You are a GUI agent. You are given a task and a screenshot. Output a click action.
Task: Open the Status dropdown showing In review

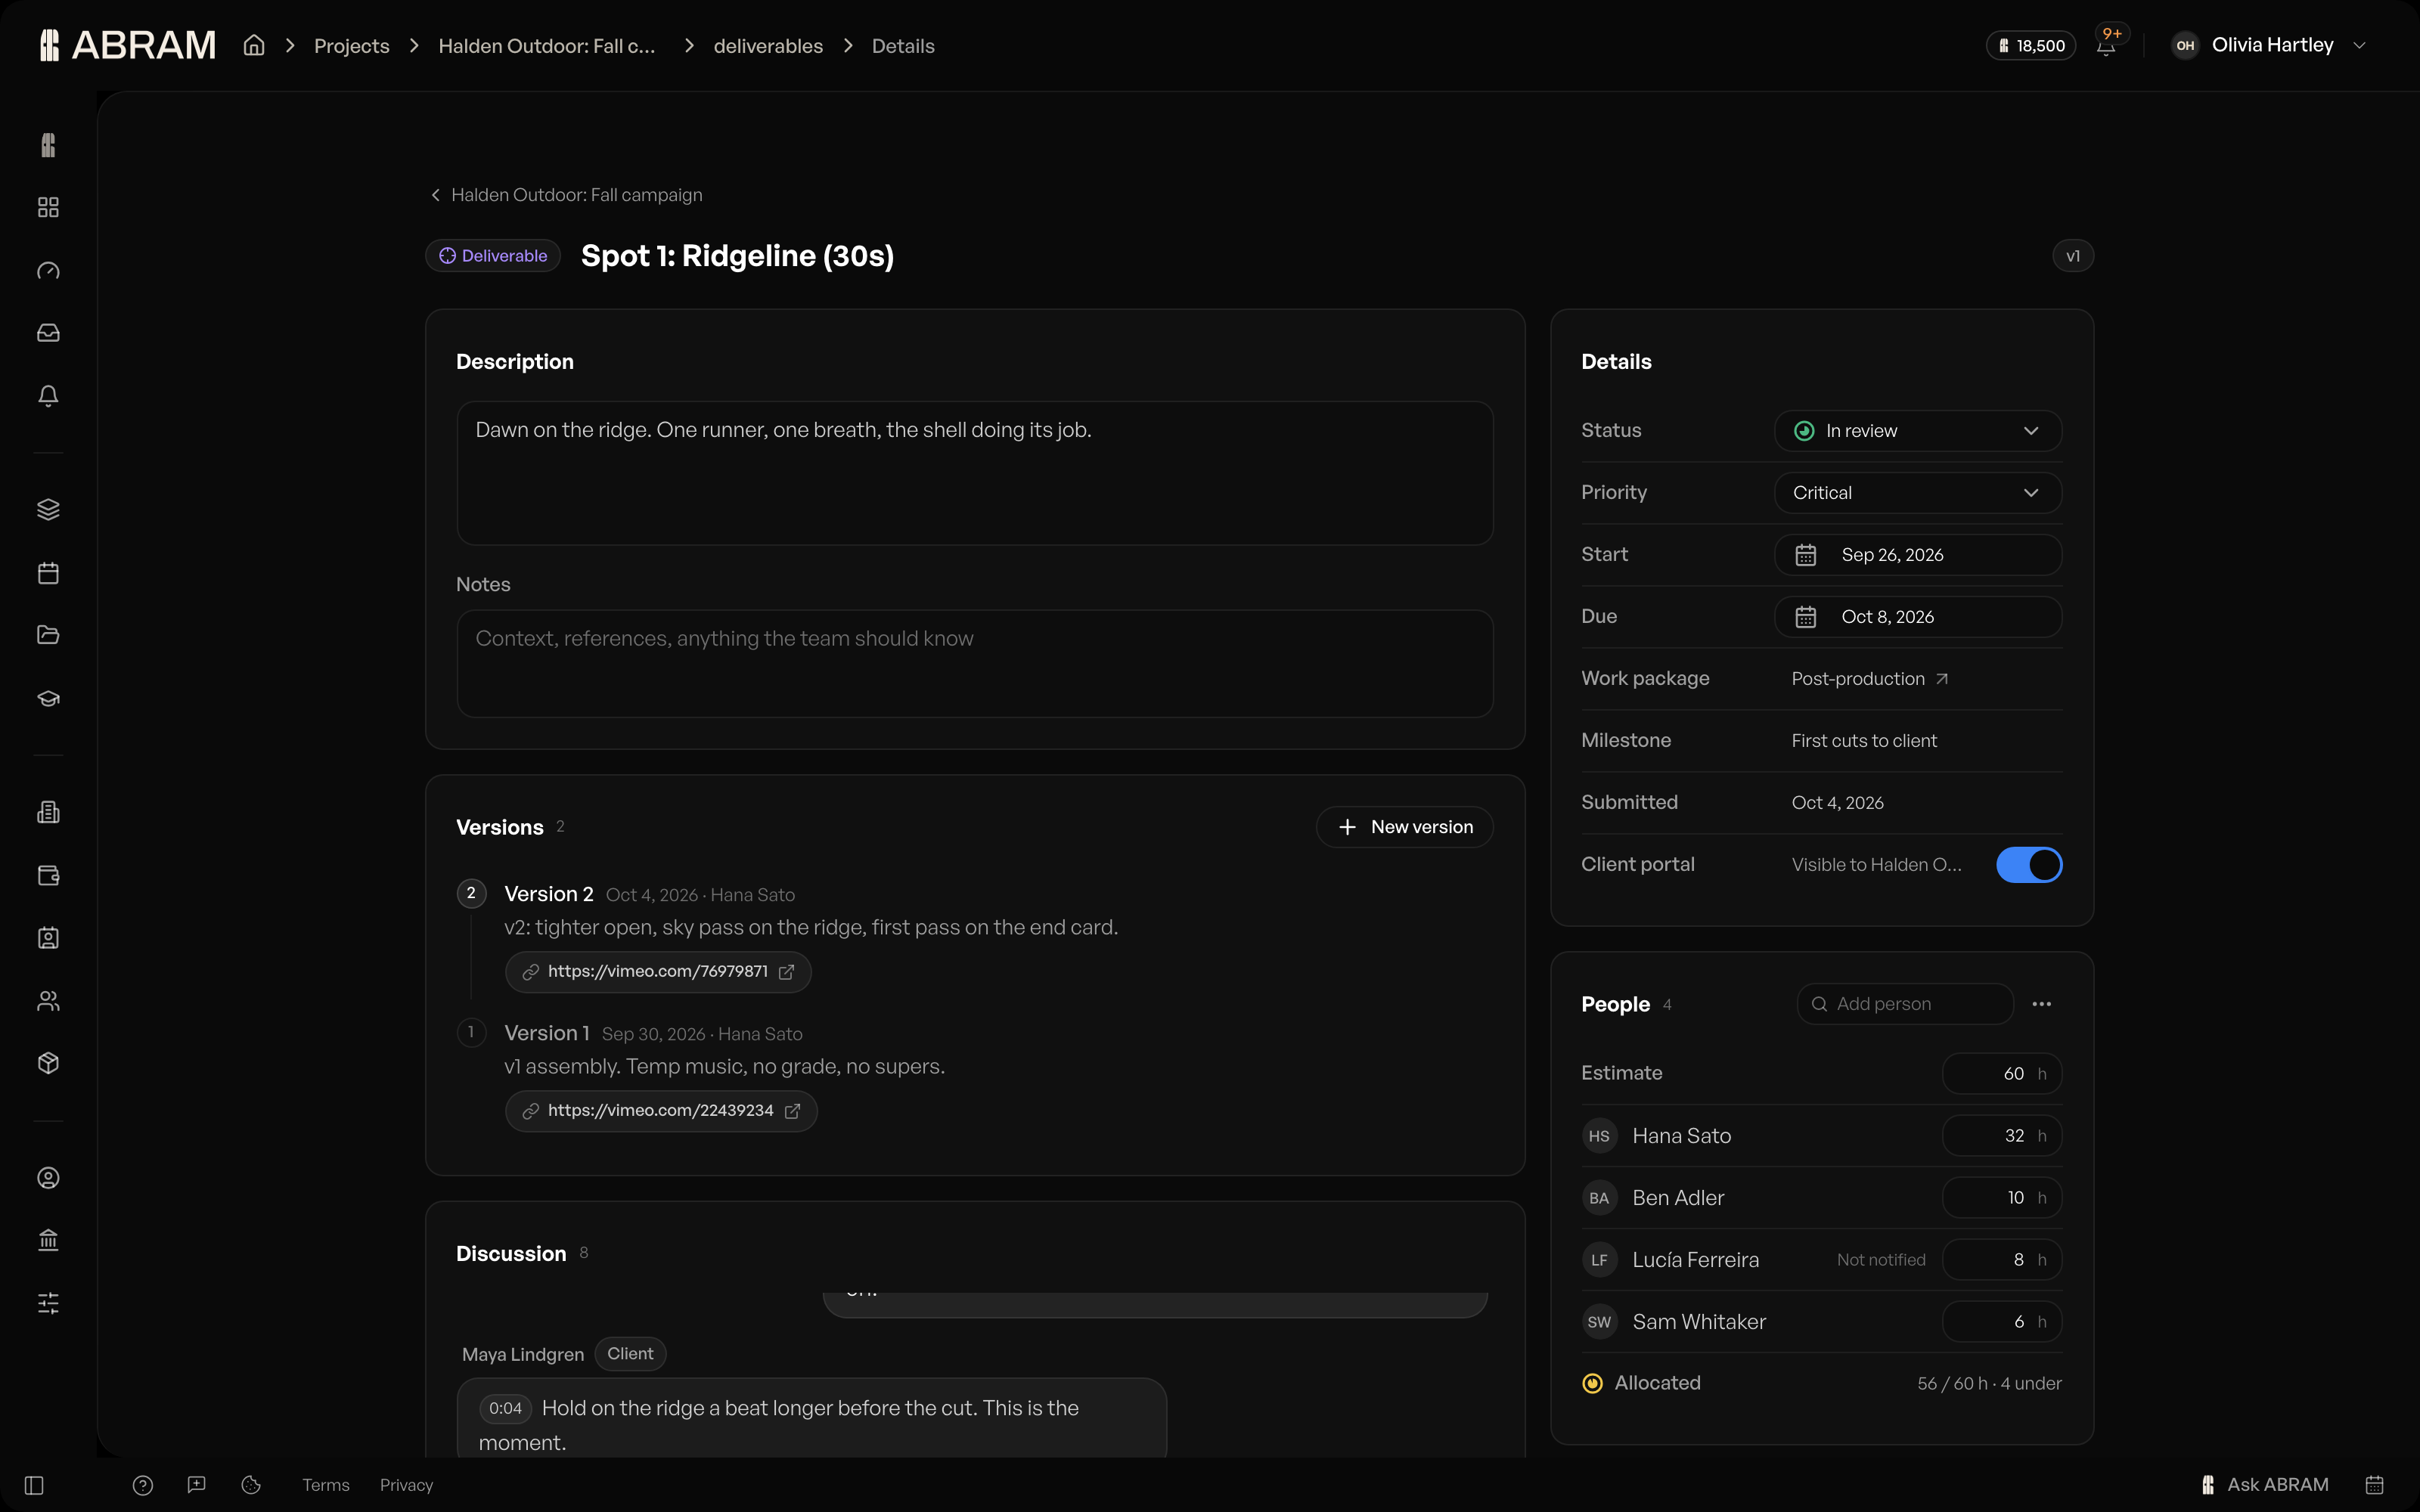1918,431
